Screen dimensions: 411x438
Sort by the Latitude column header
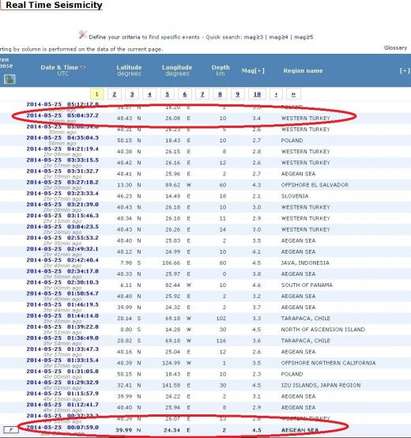pyautogui.click(x=129, y=67)
